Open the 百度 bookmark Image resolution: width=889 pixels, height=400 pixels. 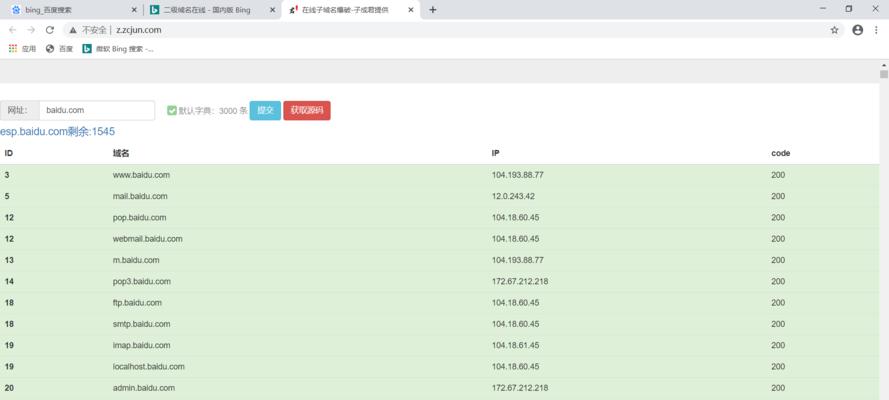[x=60, y=49]
